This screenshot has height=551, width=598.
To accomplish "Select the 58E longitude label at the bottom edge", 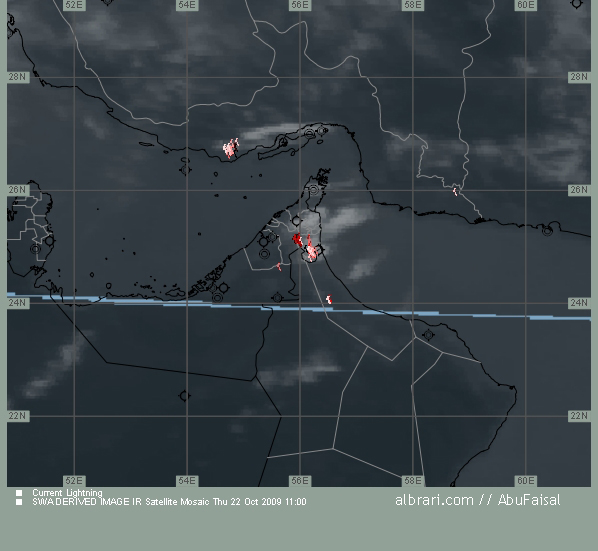I will point(413,481).
